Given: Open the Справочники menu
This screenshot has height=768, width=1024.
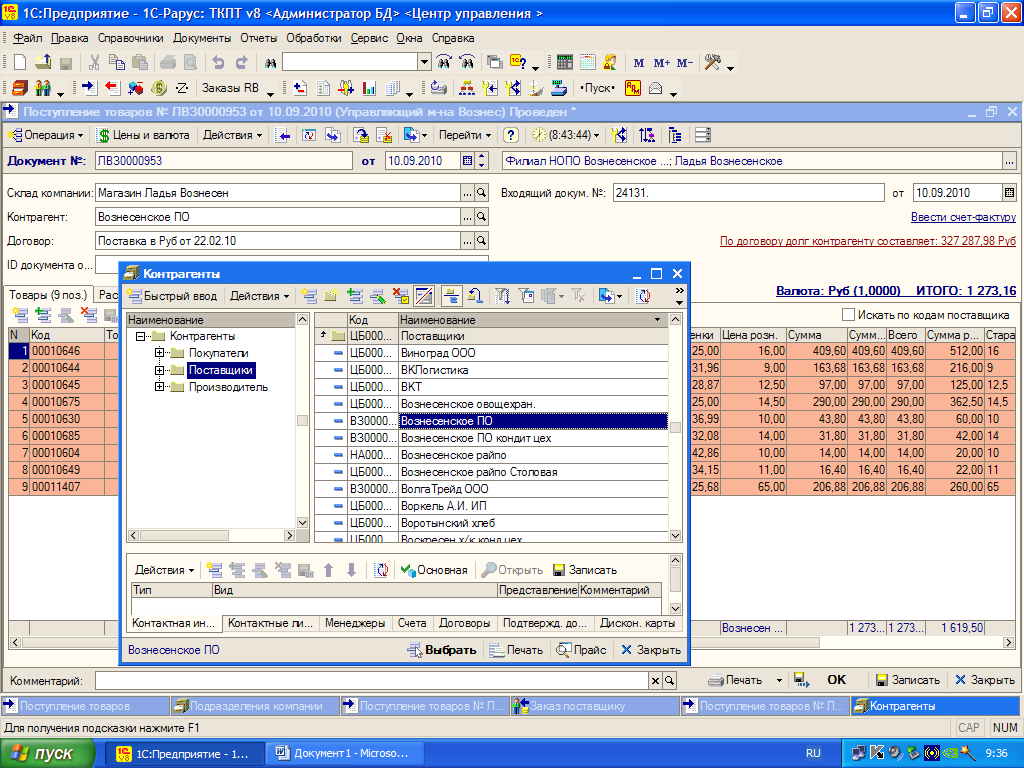Looking at the screenshot, I should pyautogui.click(x=131, y=38).
